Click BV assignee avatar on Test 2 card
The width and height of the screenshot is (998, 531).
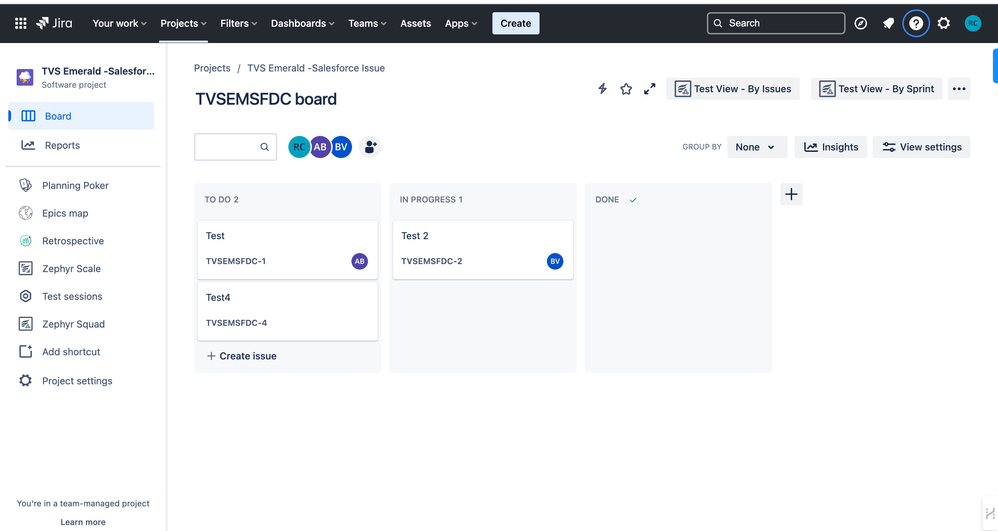555,261
